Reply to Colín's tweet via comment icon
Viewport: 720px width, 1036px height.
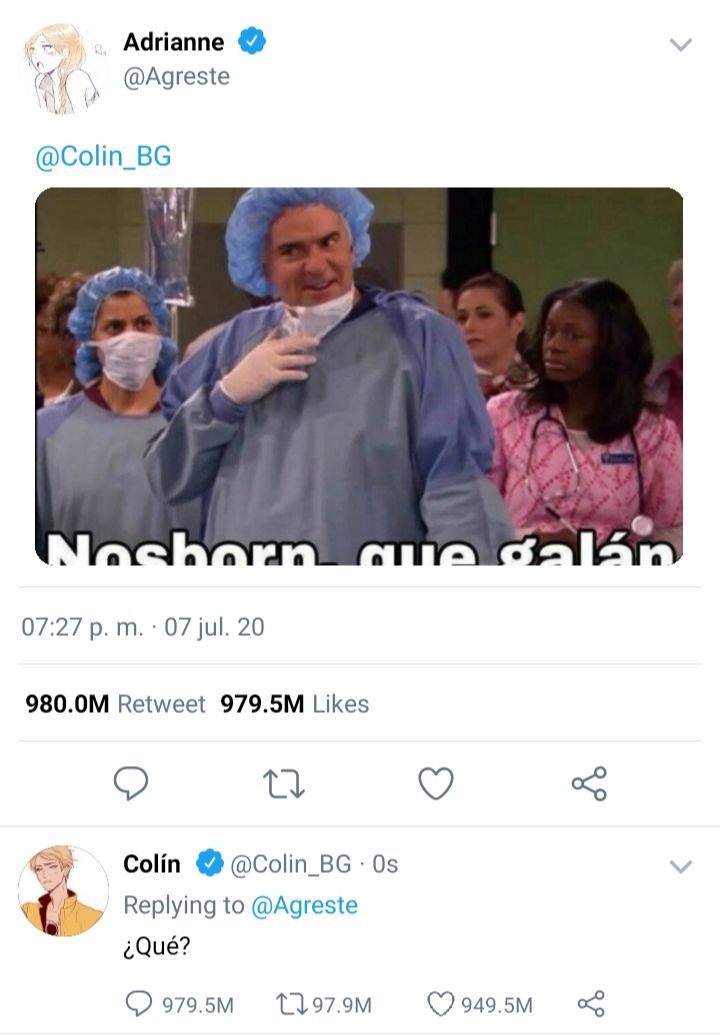[138, 1004]
